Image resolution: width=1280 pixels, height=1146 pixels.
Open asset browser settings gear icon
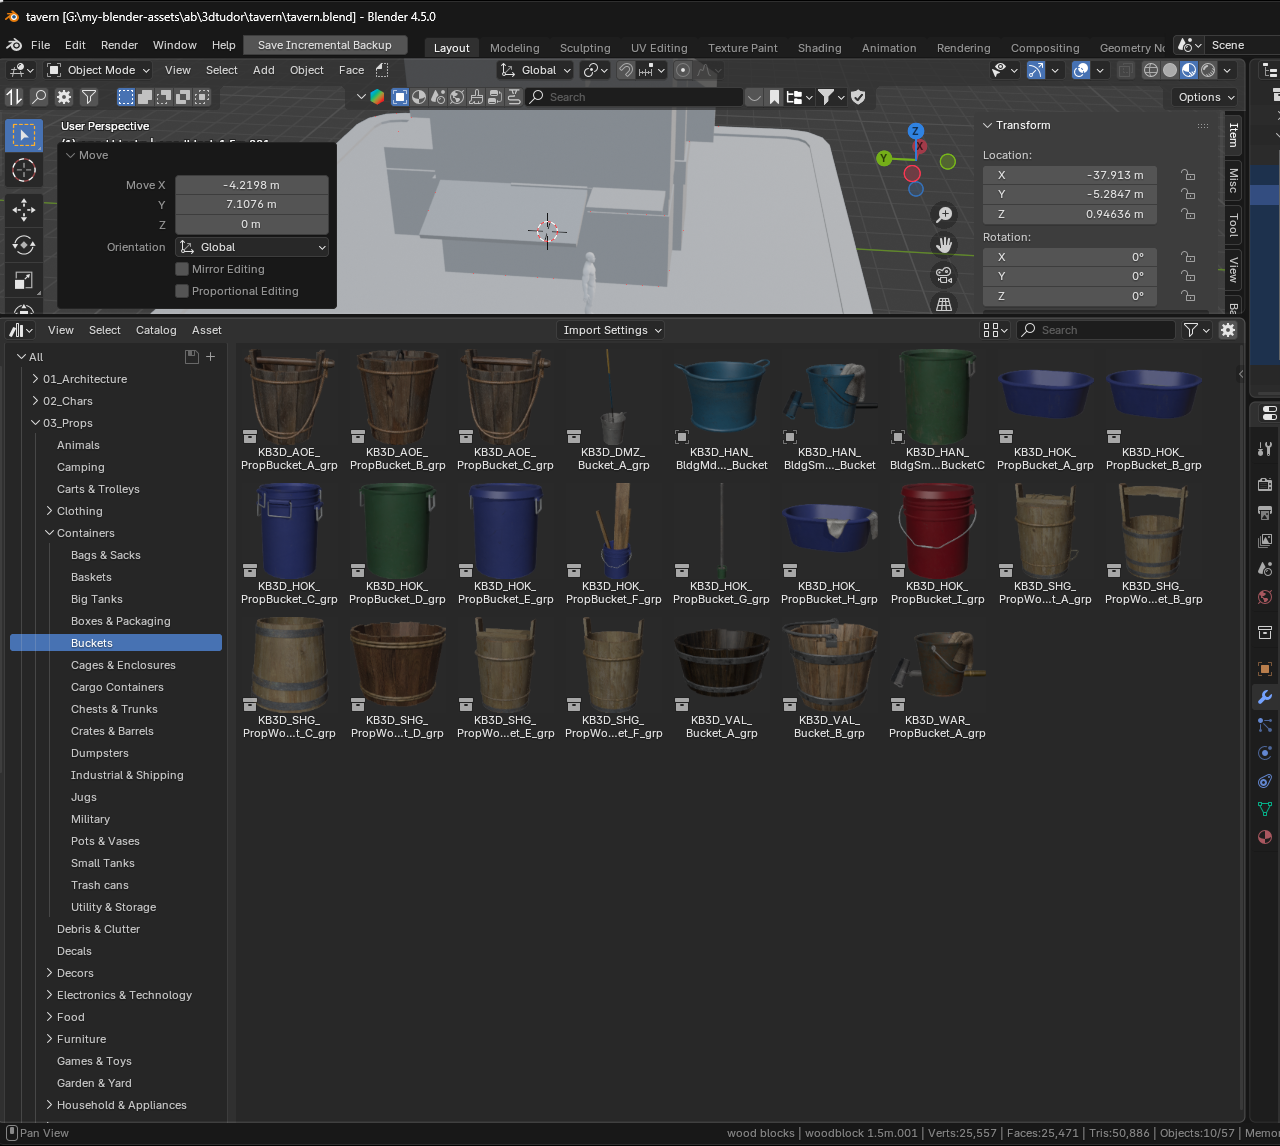pyautogui.click(x=1228, y=330)
